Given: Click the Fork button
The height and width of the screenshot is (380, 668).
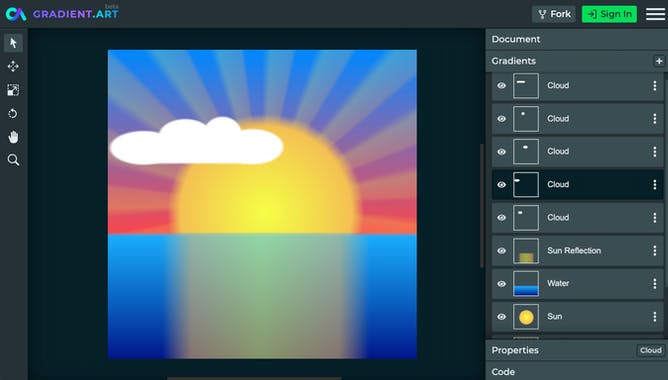Looking at the screenshot, I should [554, 14].
